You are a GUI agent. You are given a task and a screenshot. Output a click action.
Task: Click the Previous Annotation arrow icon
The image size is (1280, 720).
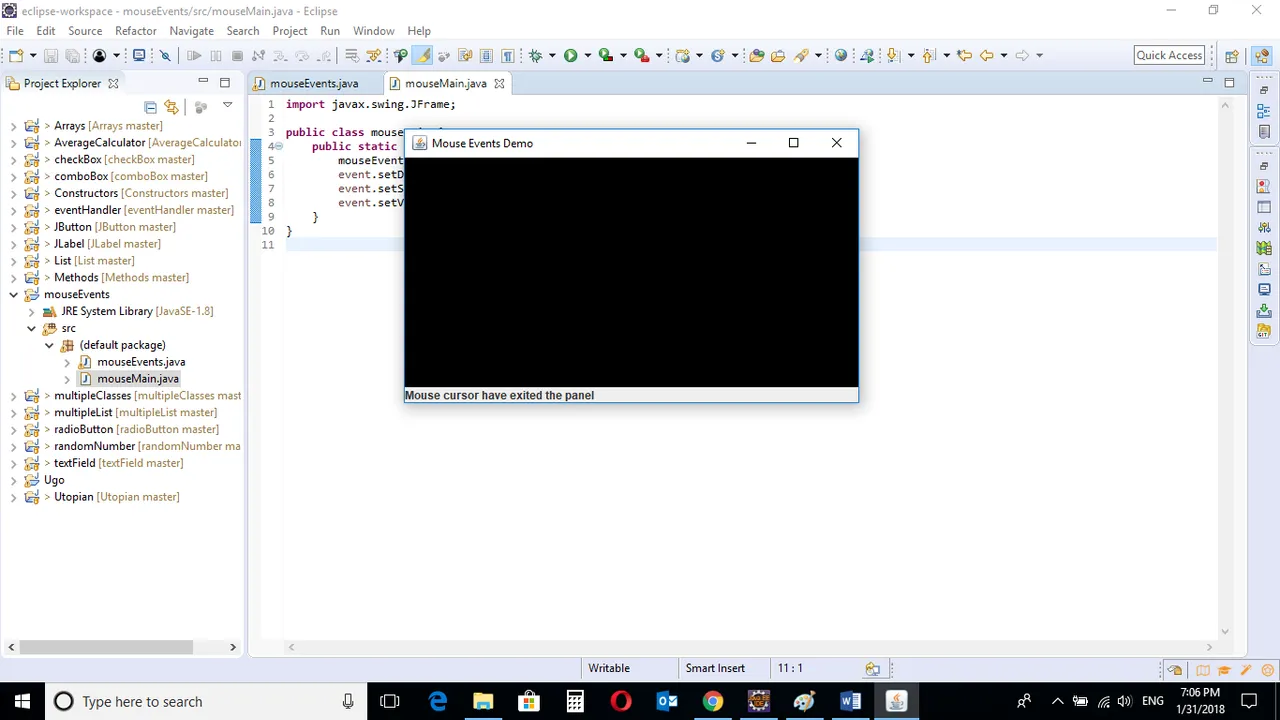pos(928,55)
